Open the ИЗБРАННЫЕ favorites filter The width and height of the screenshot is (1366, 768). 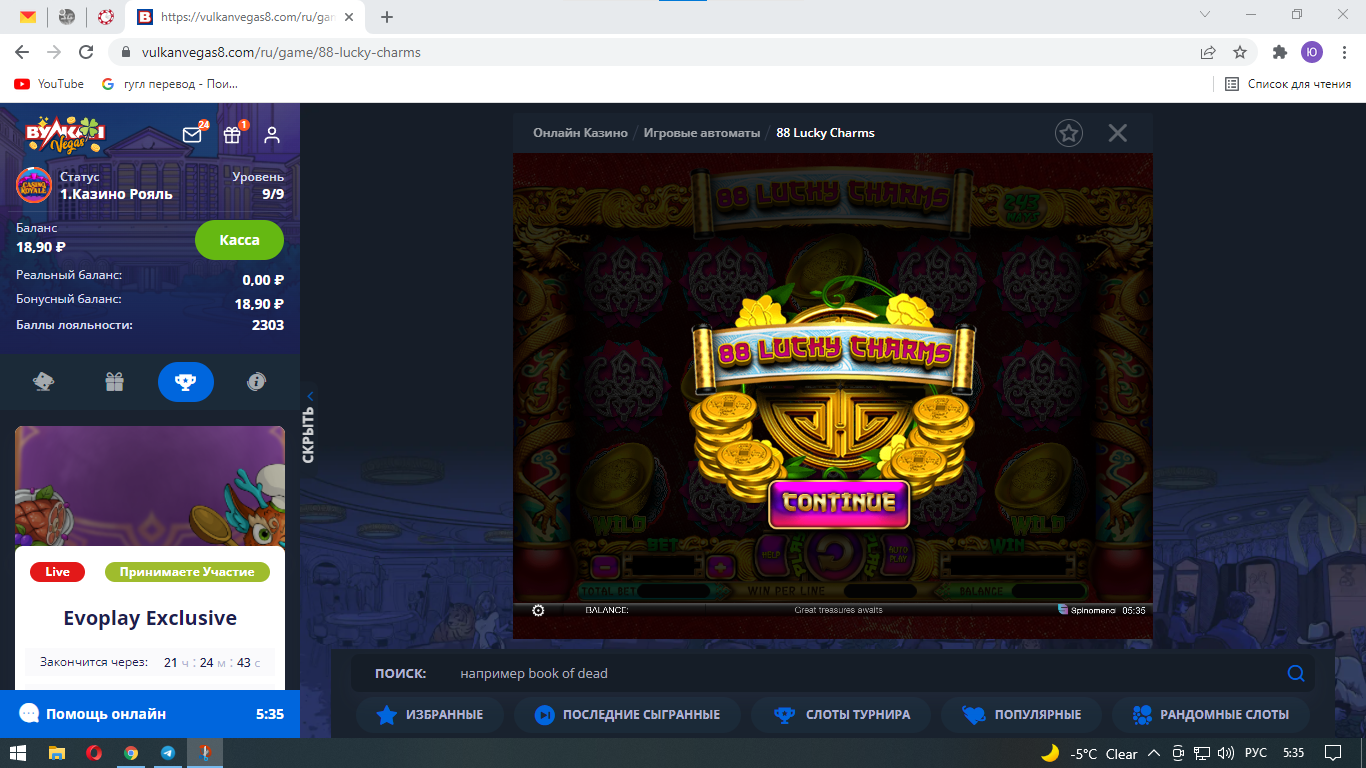pos(429,715)
